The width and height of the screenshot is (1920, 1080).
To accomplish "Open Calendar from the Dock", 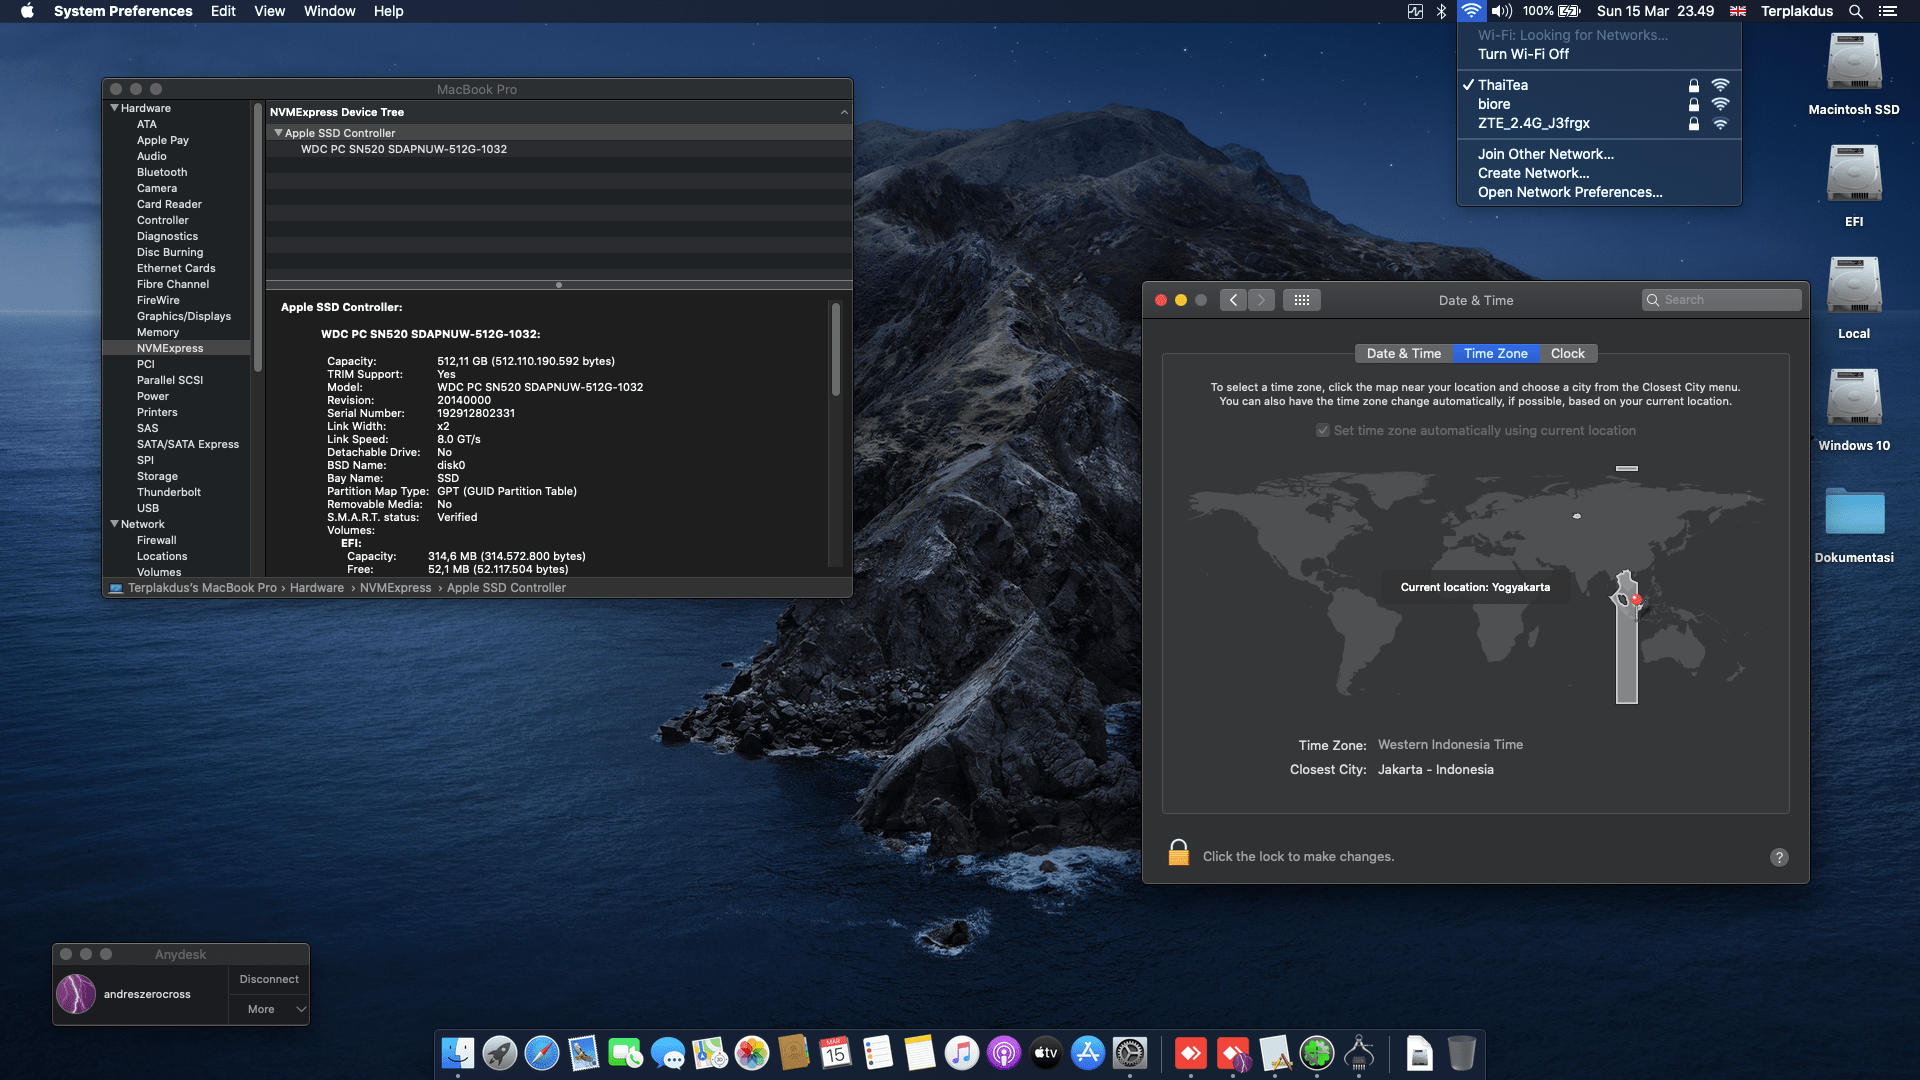I will pyautogui.click(x=836, y=1053).
